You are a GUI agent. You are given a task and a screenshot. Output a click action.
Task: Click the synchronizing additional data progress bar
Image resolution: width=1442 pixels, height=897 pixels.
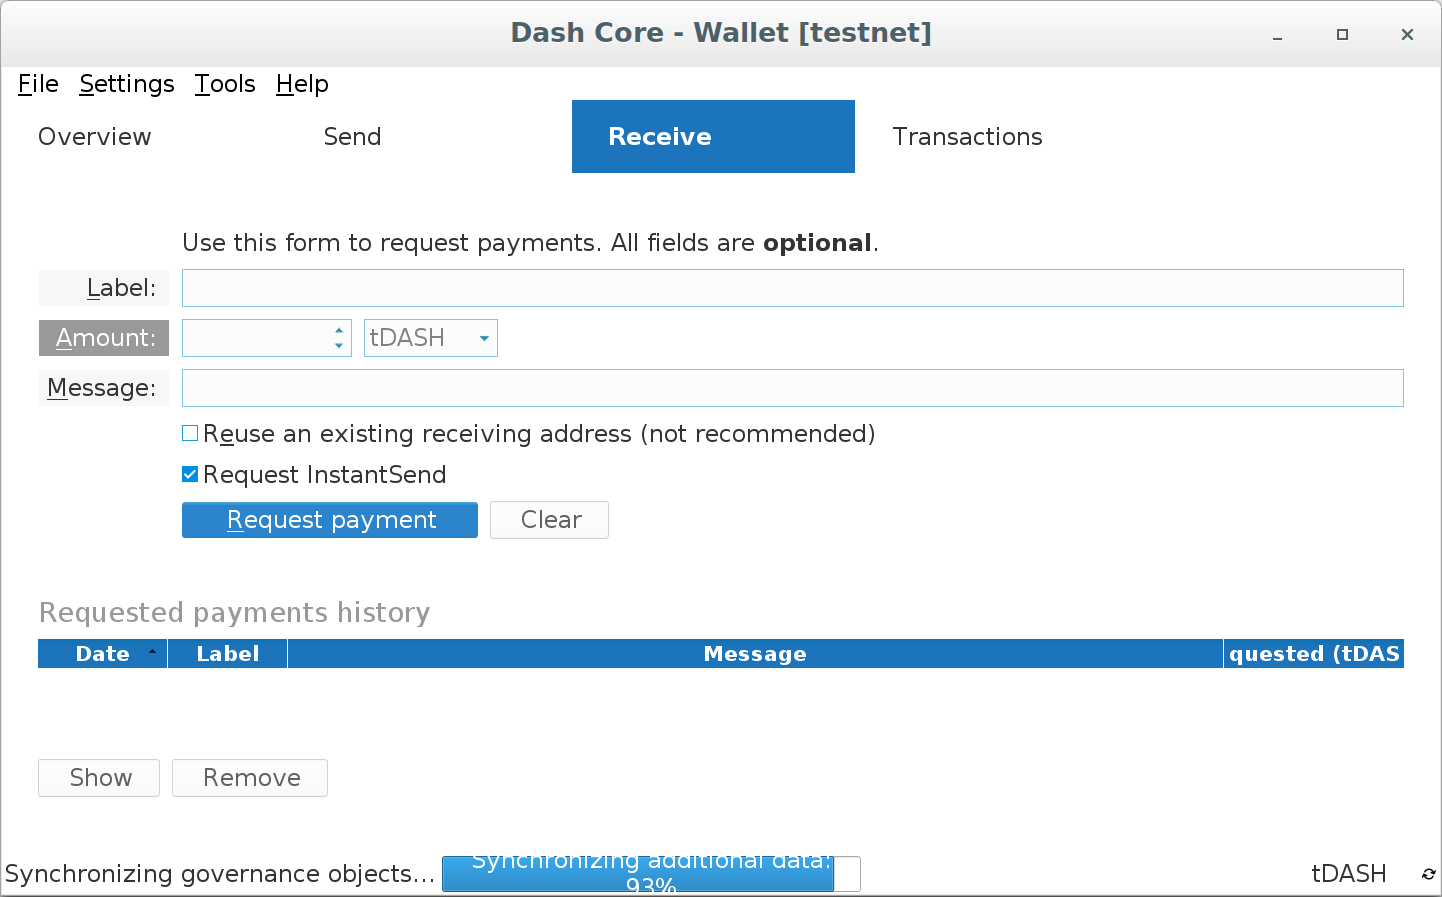click(651, 874)
